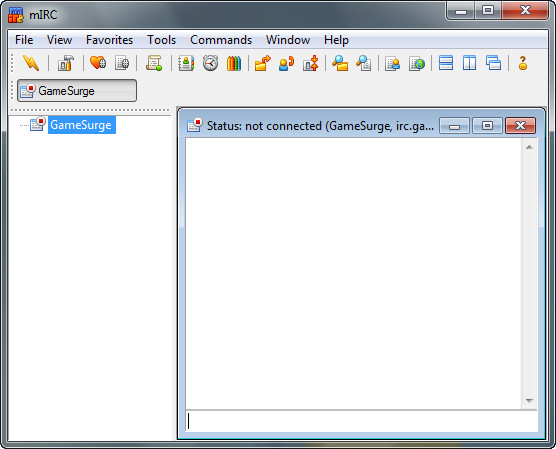This screenshot has height=449, width=556.
Task: Select GameSurge in the treebar
Action: pyautogui.click(x=81, y=125)
